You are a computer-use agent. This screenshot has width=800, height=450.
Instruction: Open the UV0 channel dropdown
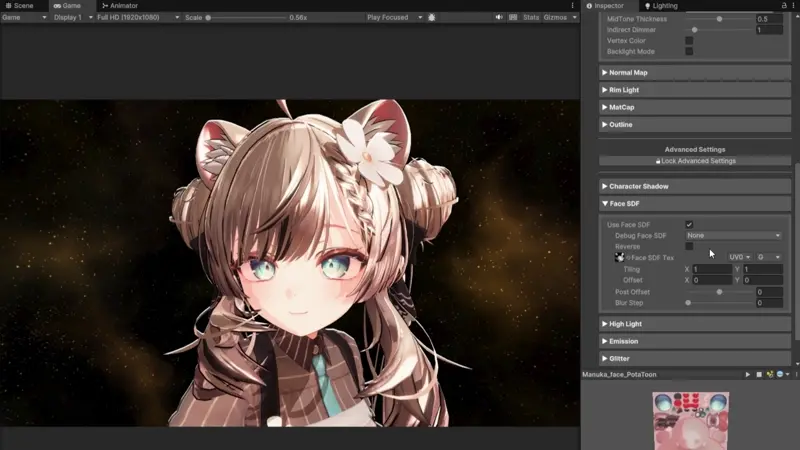point(740,257)
